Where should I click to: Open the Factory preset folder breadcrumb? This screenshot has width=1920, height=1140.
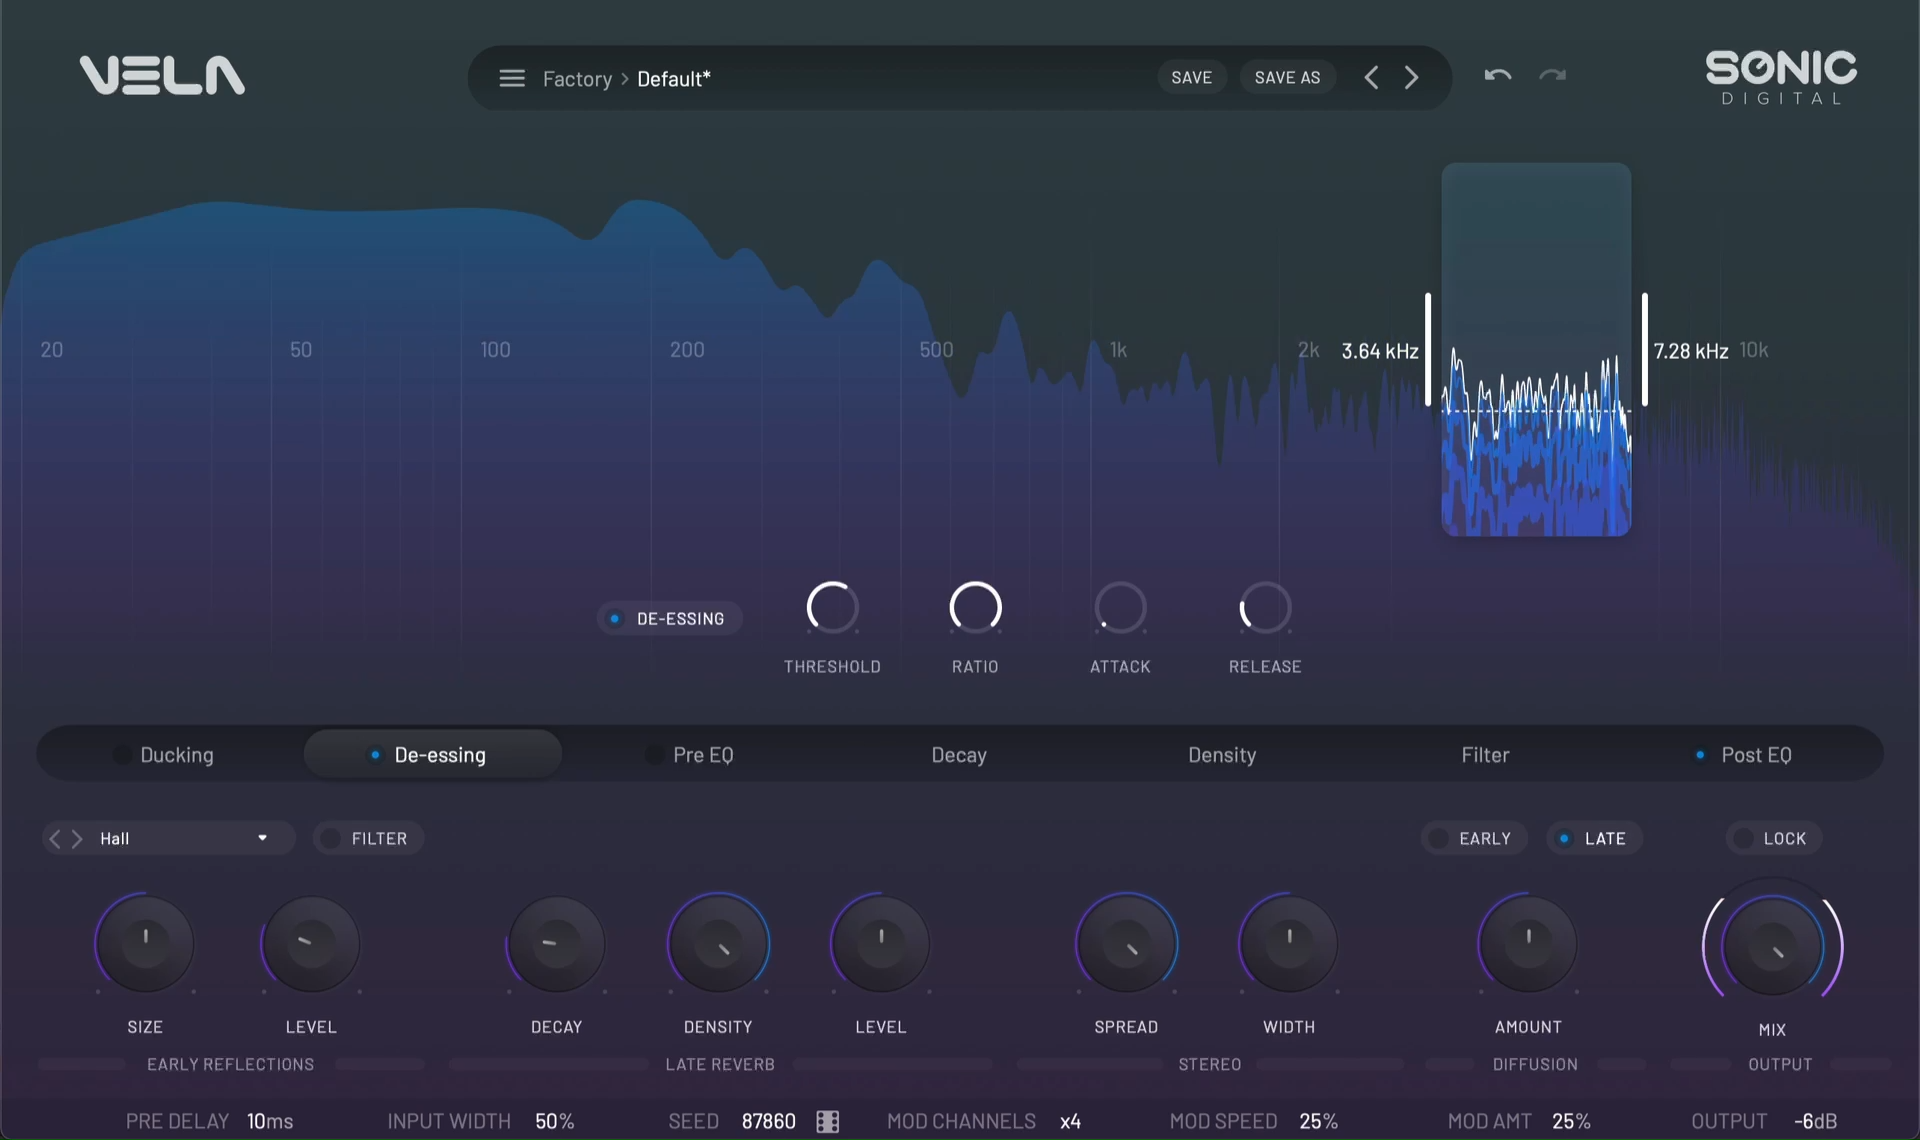(577, 79)
